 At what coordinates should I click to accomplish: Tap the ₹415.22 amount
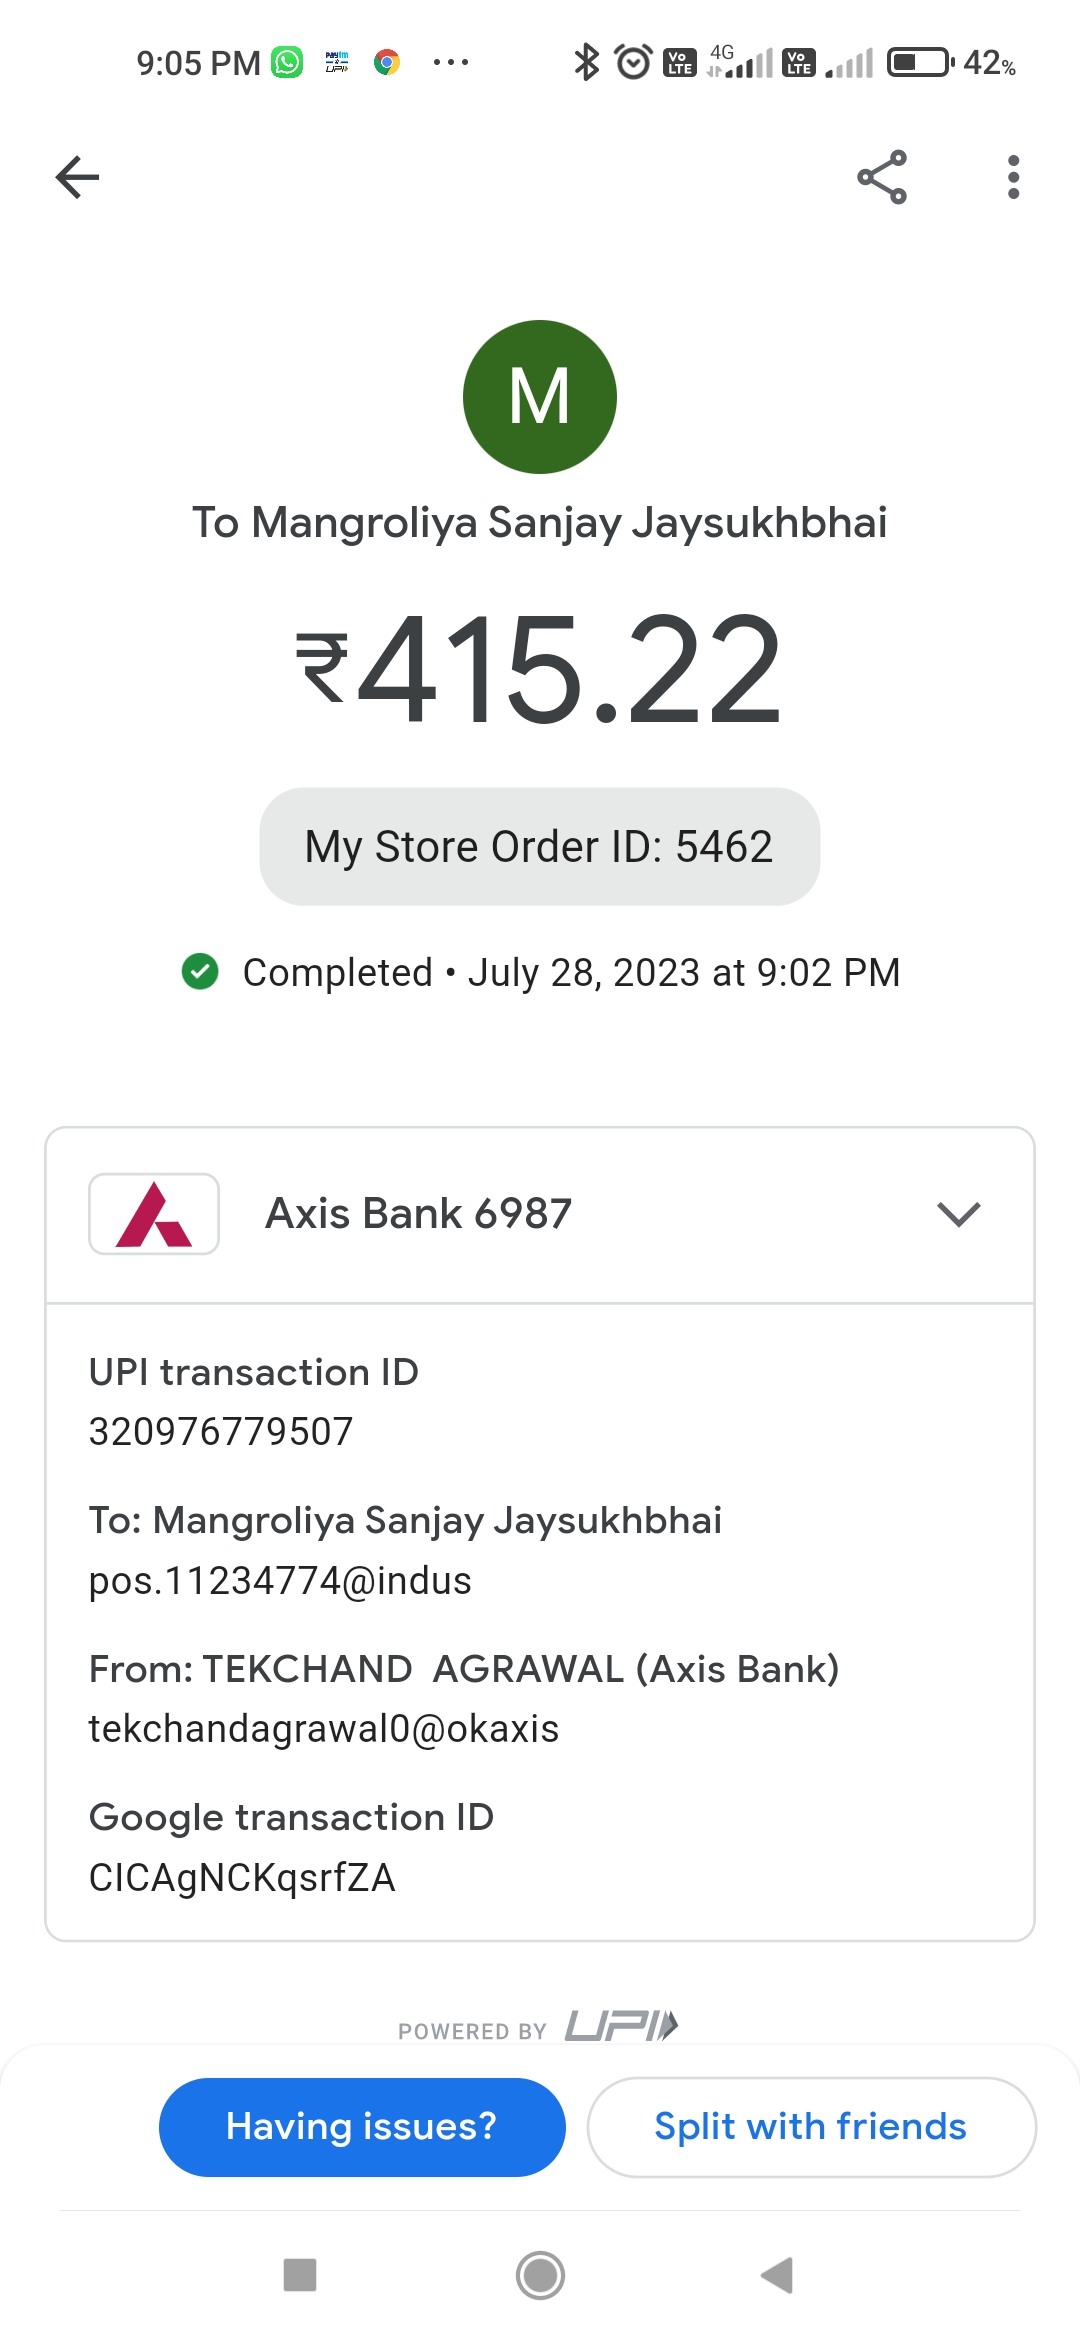point(540,668)
